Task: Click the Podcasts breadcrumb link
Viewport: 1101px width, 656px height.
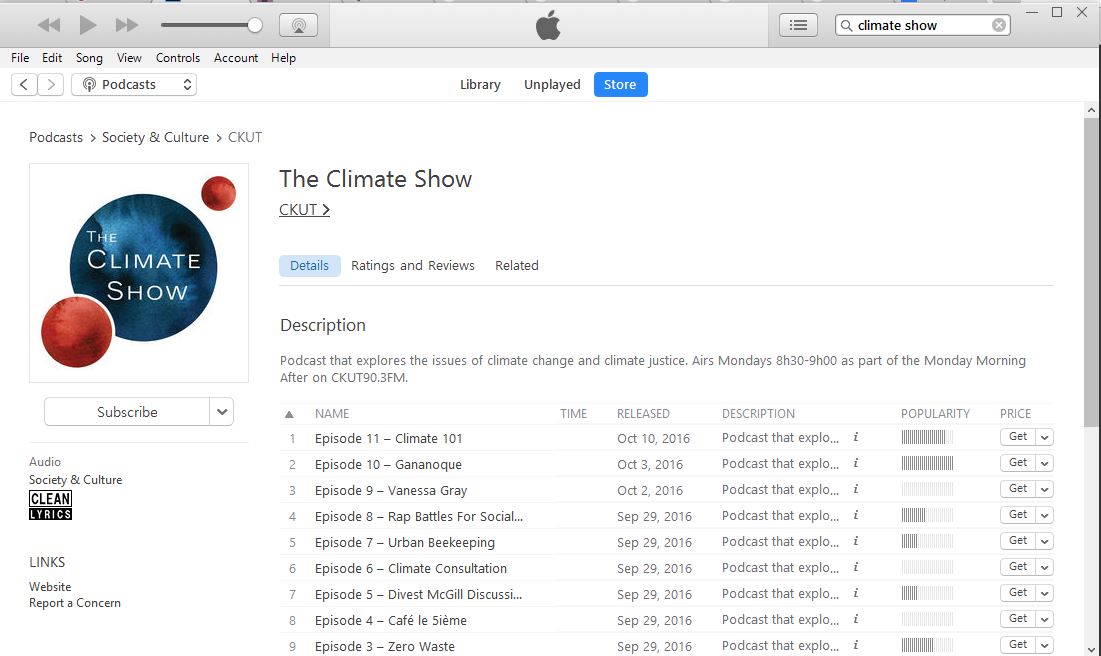Action: tap(55, 137)
